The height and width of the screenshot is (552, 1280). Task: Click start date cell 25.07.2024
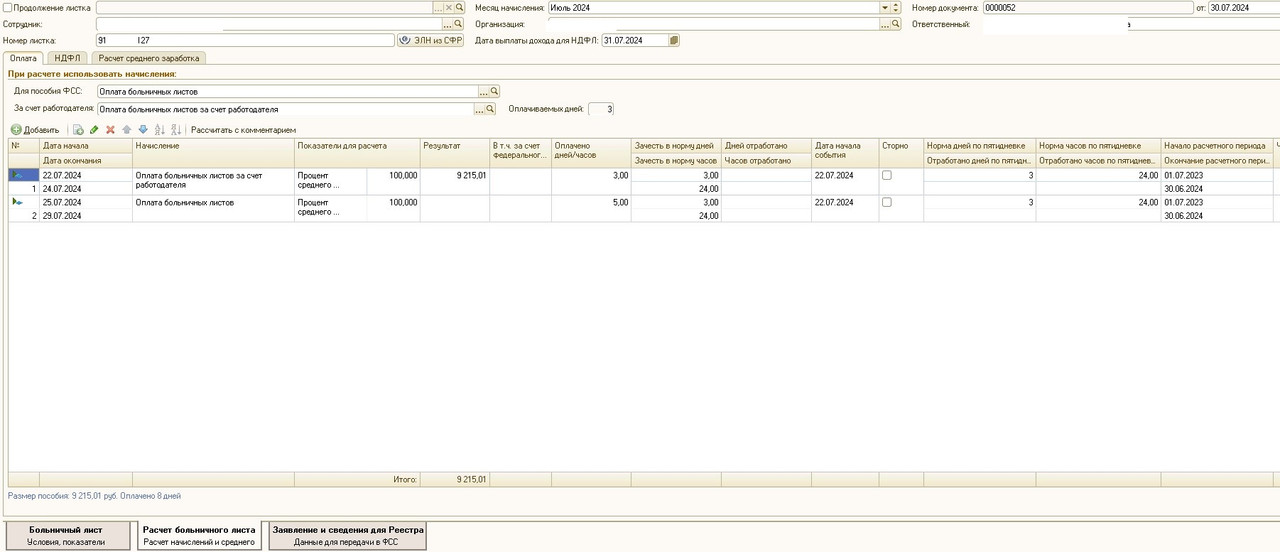click(x=86, y=202)
